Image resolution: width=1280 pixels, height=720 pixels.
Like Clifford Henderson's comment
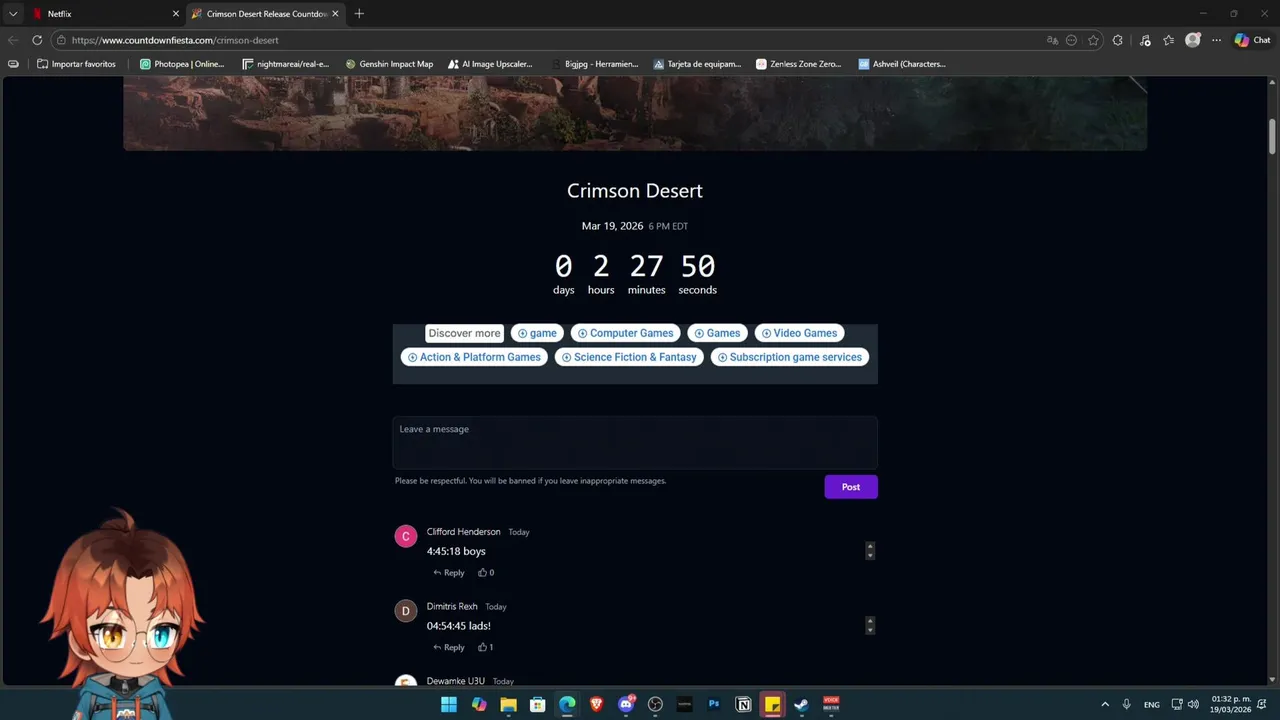click(x=486, y=573)
